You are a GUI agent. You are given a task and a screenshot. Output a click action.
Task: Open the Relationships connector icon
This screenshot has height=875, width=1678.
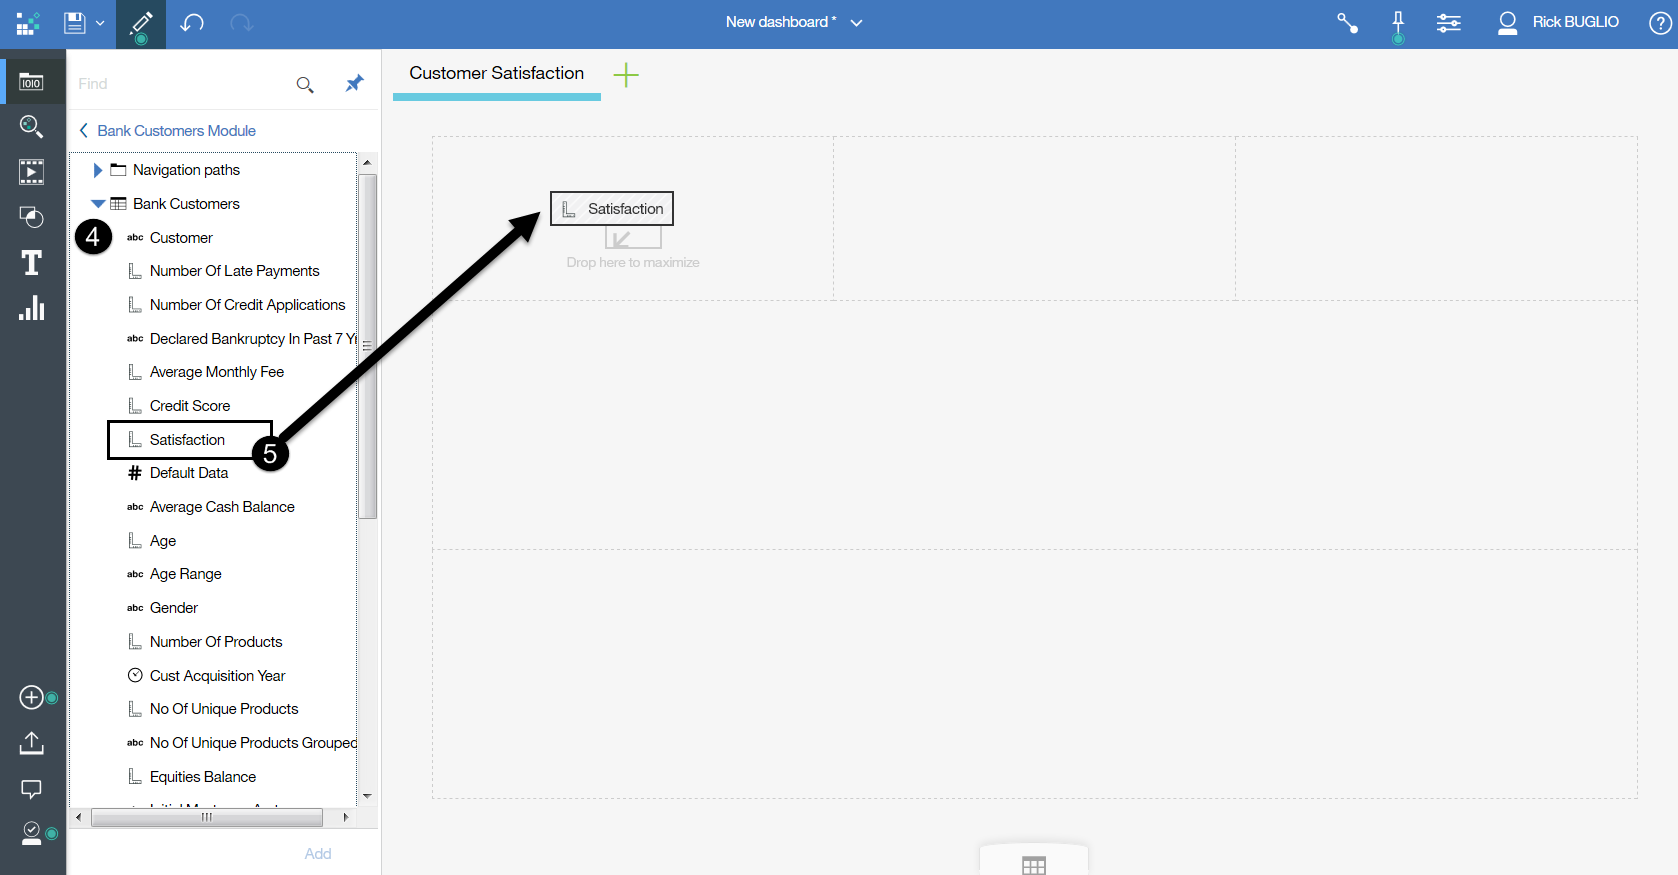(1348, 22)
